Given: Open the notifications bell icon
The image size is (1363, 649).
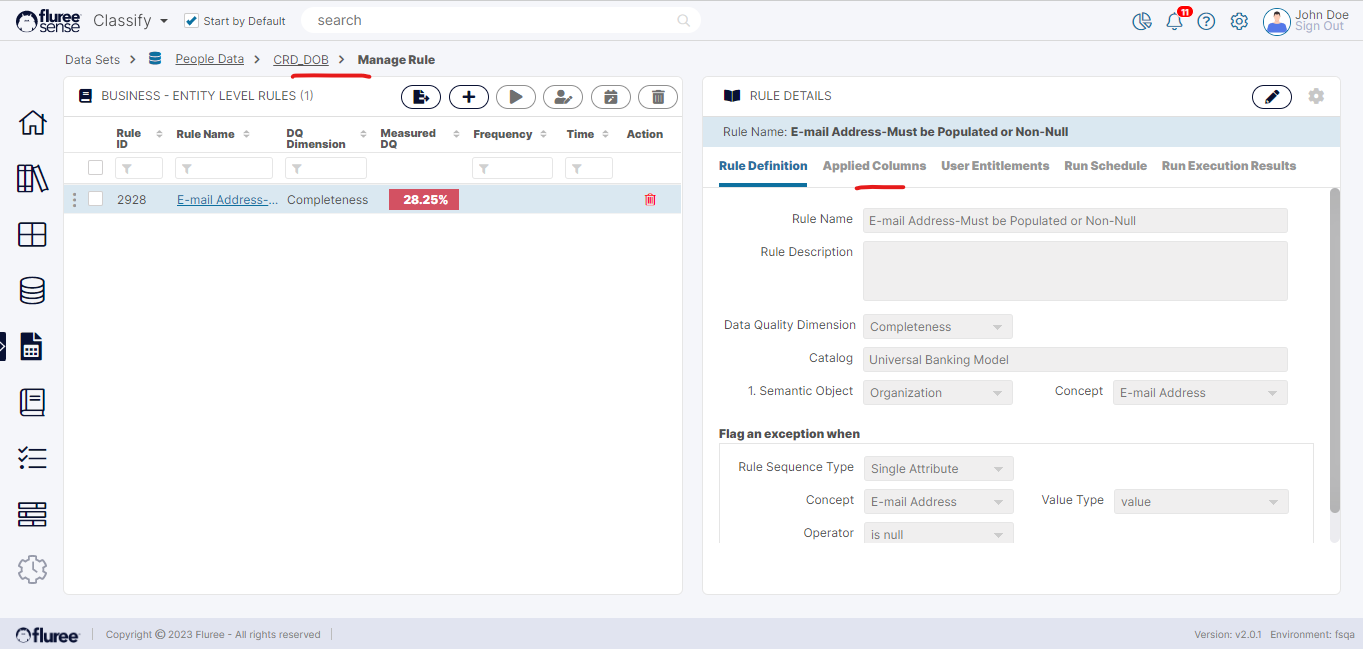Looking at the screenshot, I should tap(1174, 21).
